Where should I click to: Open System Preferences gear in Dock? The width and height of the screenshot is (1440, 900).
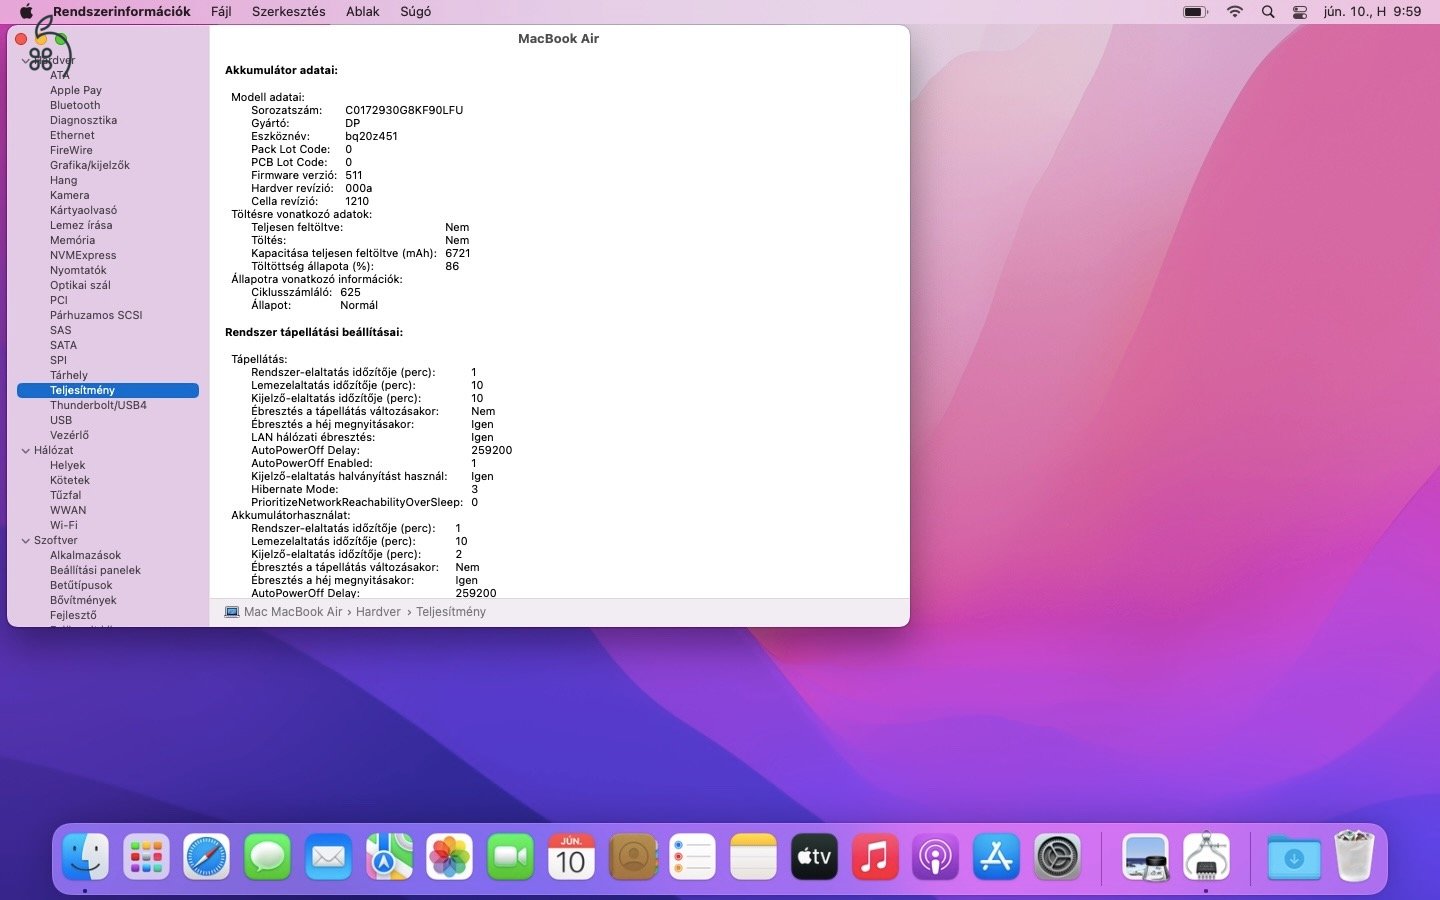1057,857
